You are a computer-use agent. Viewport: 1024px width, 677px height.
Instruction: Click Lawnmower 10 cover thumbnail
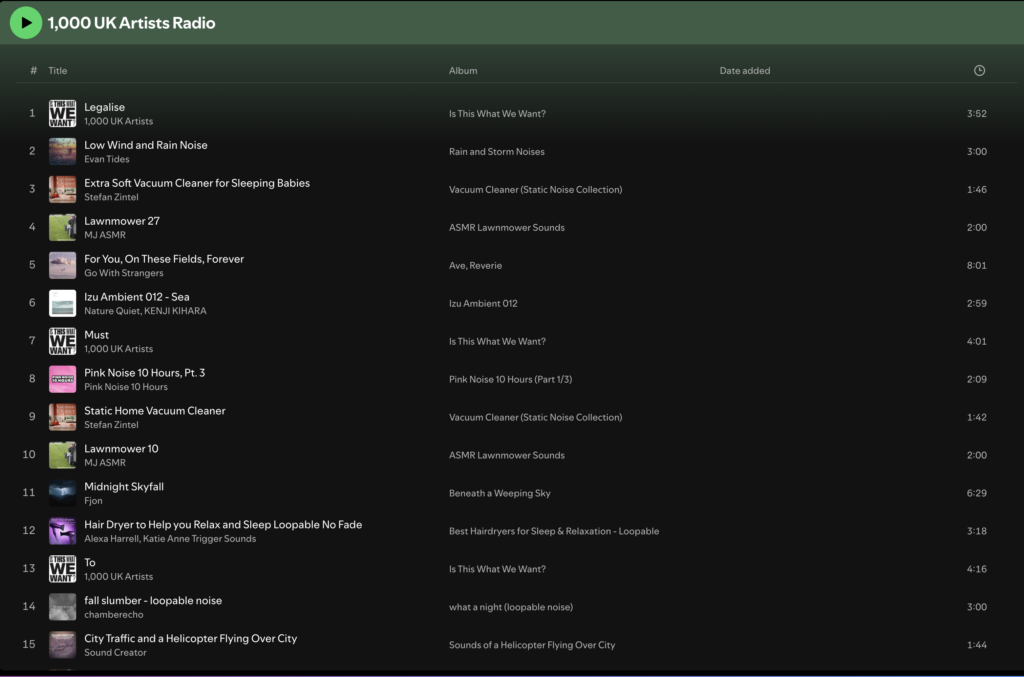pyautogui.click(x=63, y=455)
